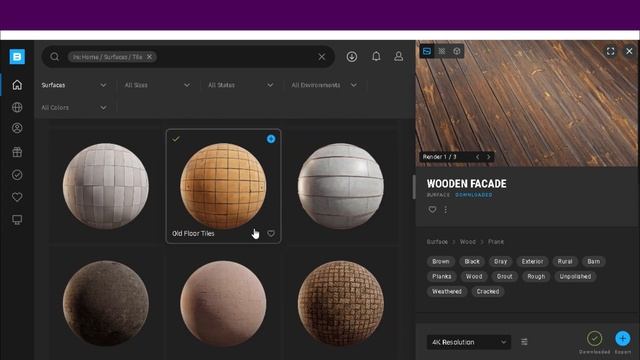The image size is (640, 360).
Task: Select the pink plain sphere thumbnail
Action: (x=223, y=304)
